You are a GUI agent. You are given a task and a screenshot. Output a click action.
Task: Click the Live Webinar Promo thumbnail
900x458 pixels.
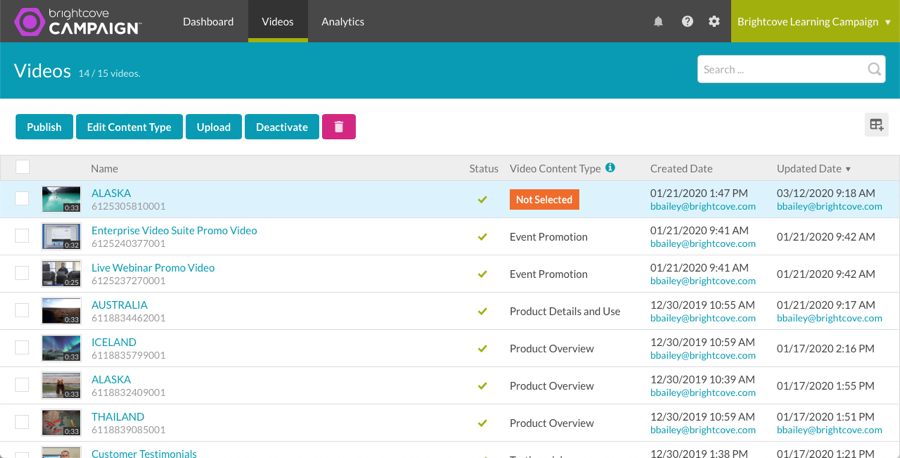coord(61,274)
